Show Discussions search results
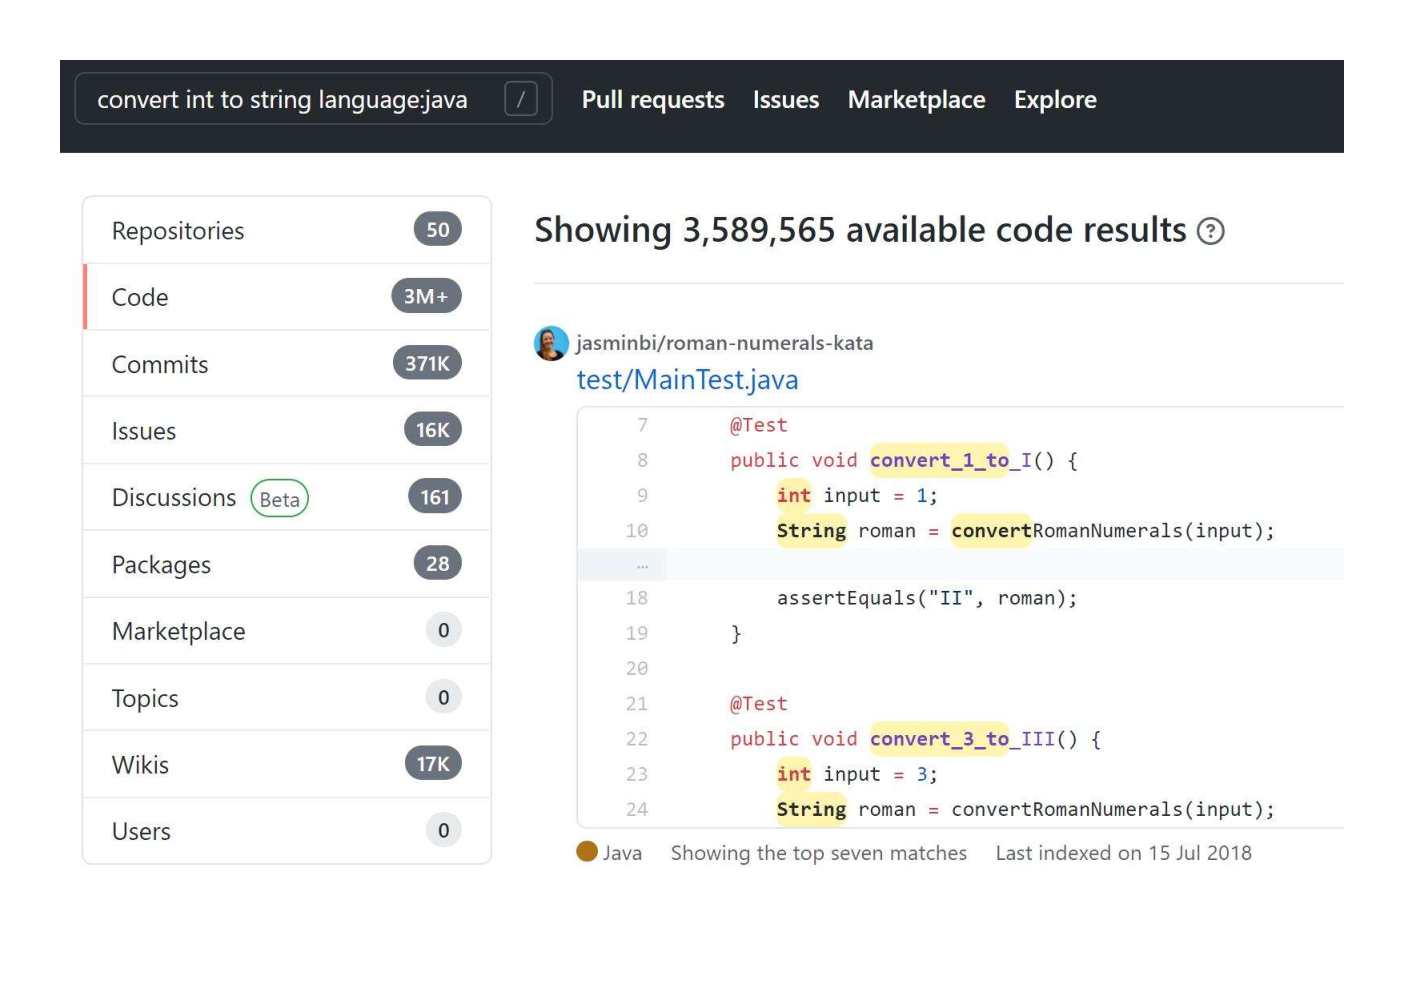This screenshot has width=1404, height=993. click(287, 498)
